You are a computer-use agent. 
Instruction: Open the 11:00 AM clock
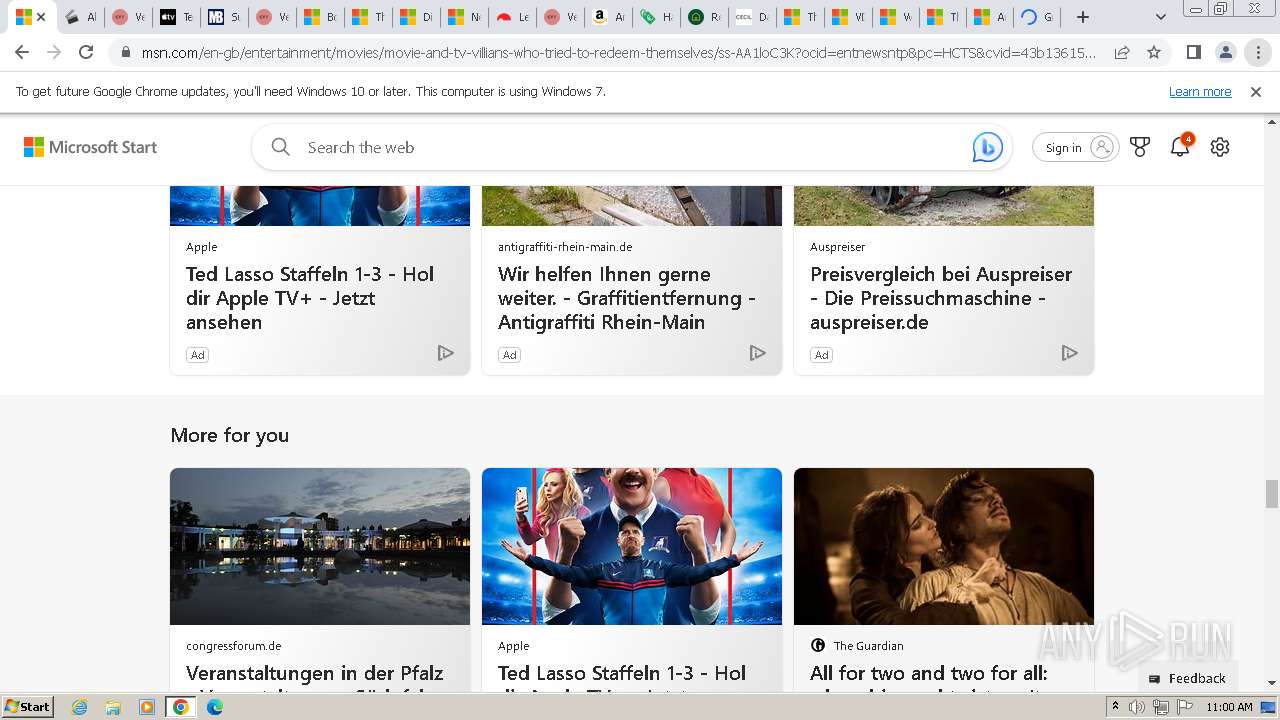1230,707
